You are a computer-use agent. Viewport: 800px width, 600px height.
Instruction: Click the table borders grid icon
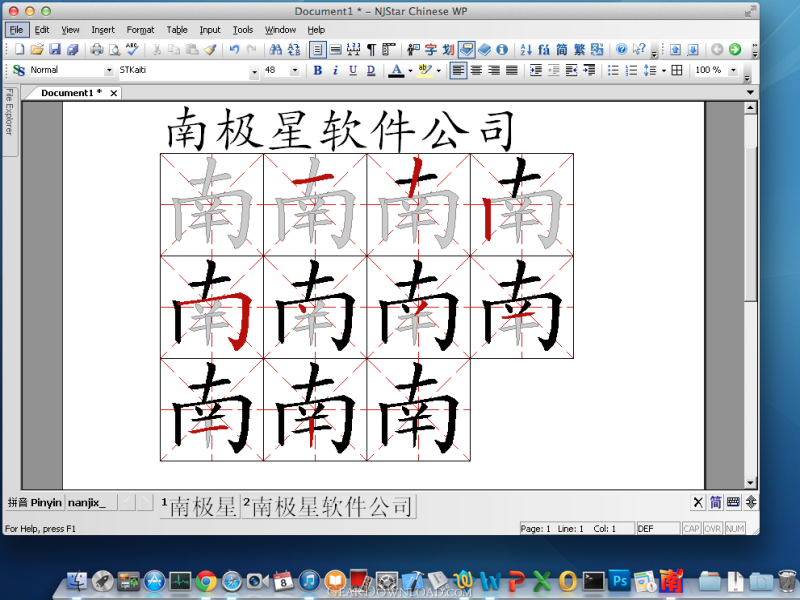(x=677, y=70)
